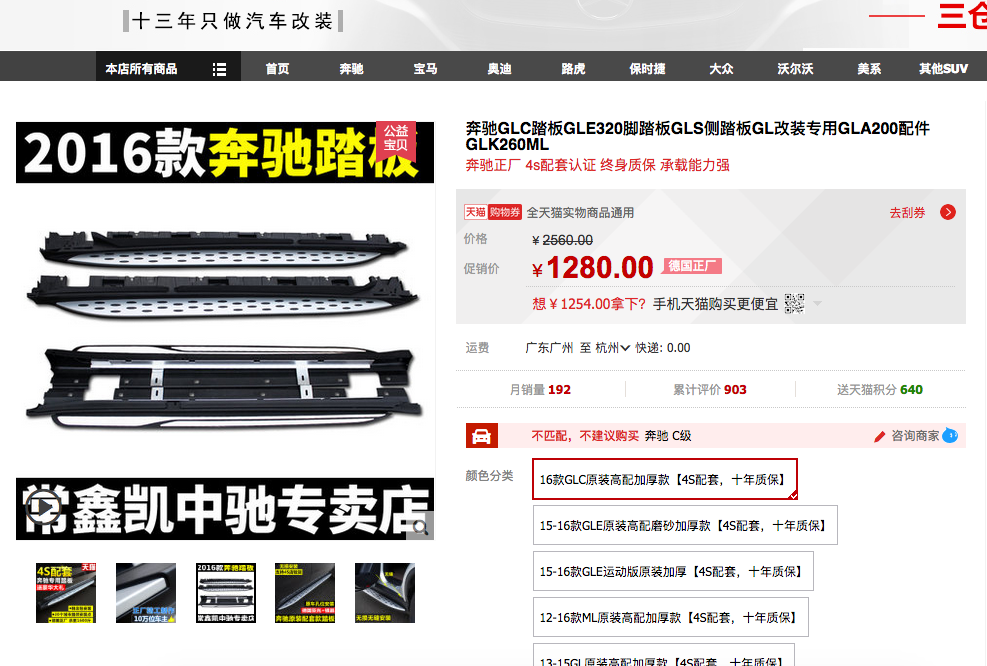
Task: Expand the arrow next to the QR code
Action: point(817,303)
